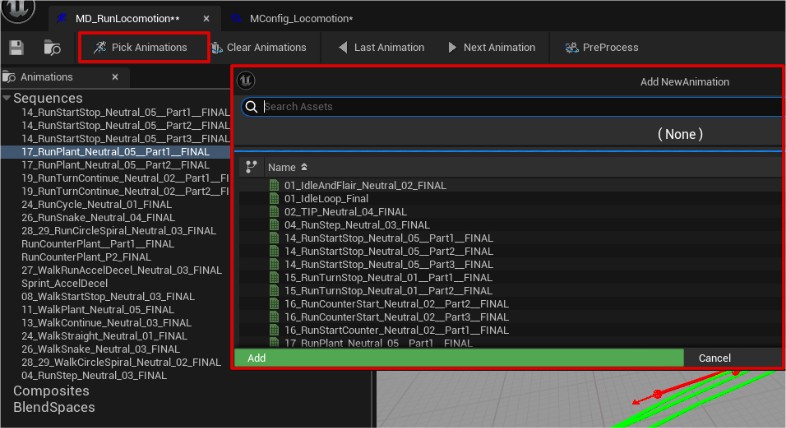The image size is (786, 428).
Task: Select 13_WalkContinue_Neutral_03_FINAL sequence
Action: point(106,323)
